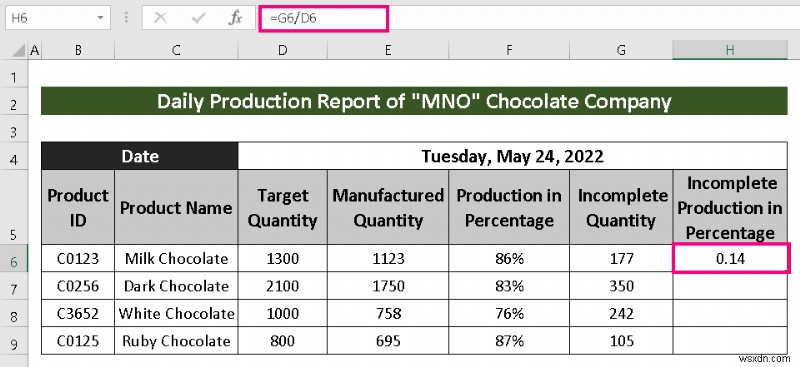Screen dimensions: 800x367
Task: Click the Ruby Chocolate cell
Action: [x=176, y=340]
